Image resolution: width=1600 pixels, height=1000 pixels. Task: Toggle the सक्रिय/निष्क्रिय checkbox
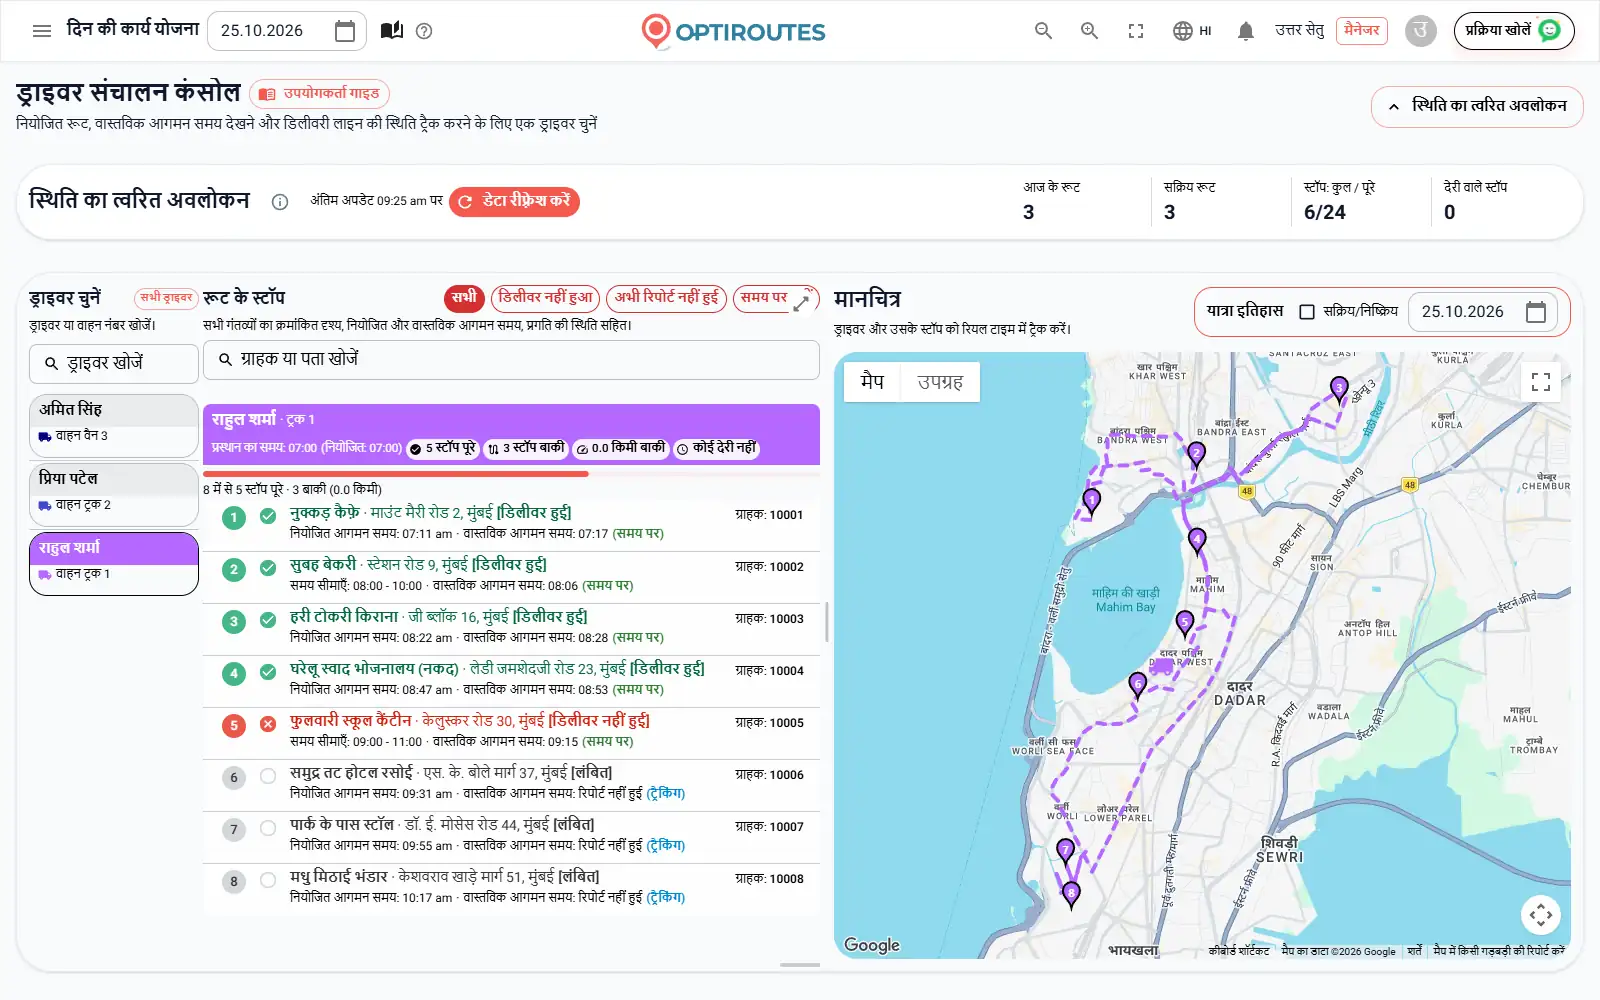click(1307, 312)
